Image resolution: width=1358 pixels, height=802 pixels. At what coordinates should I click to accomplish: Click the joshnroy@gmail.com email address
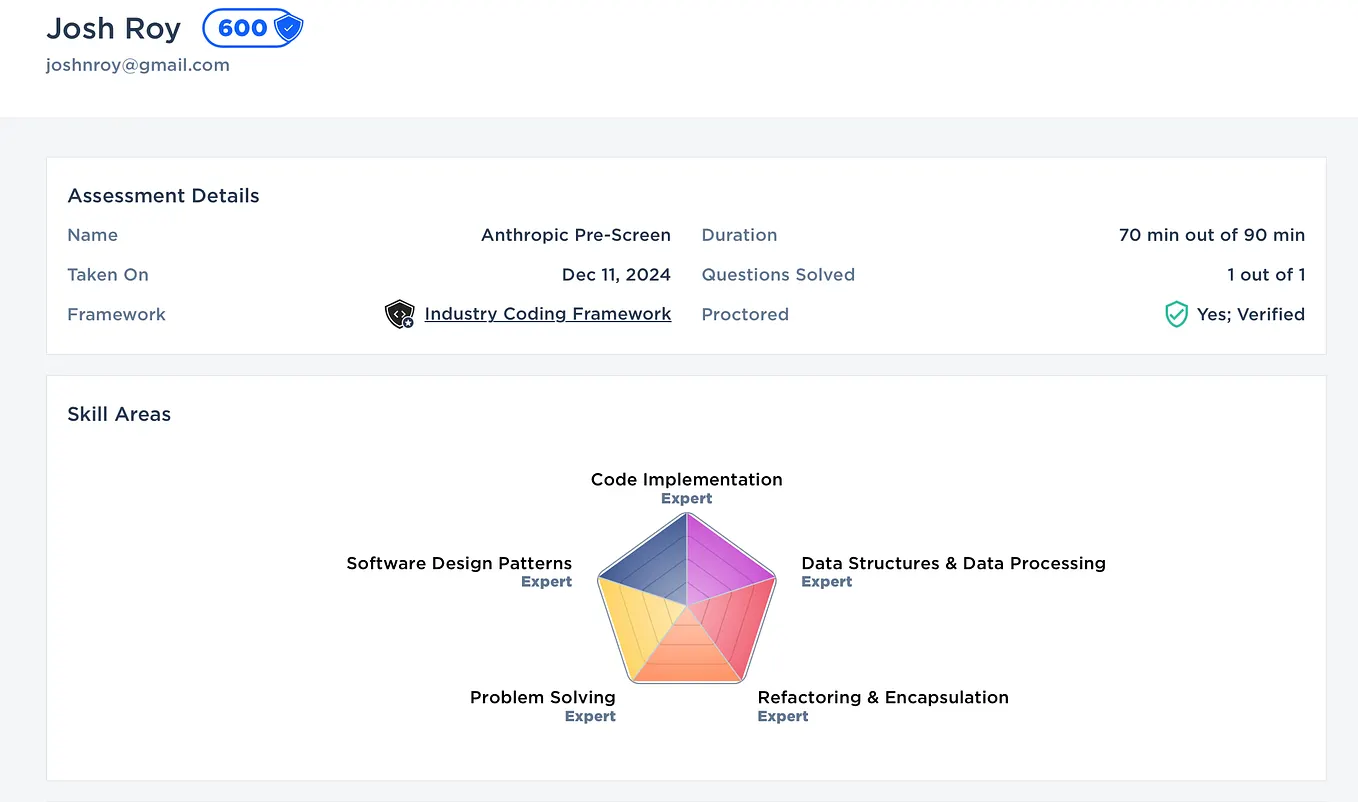pos(138,65)
